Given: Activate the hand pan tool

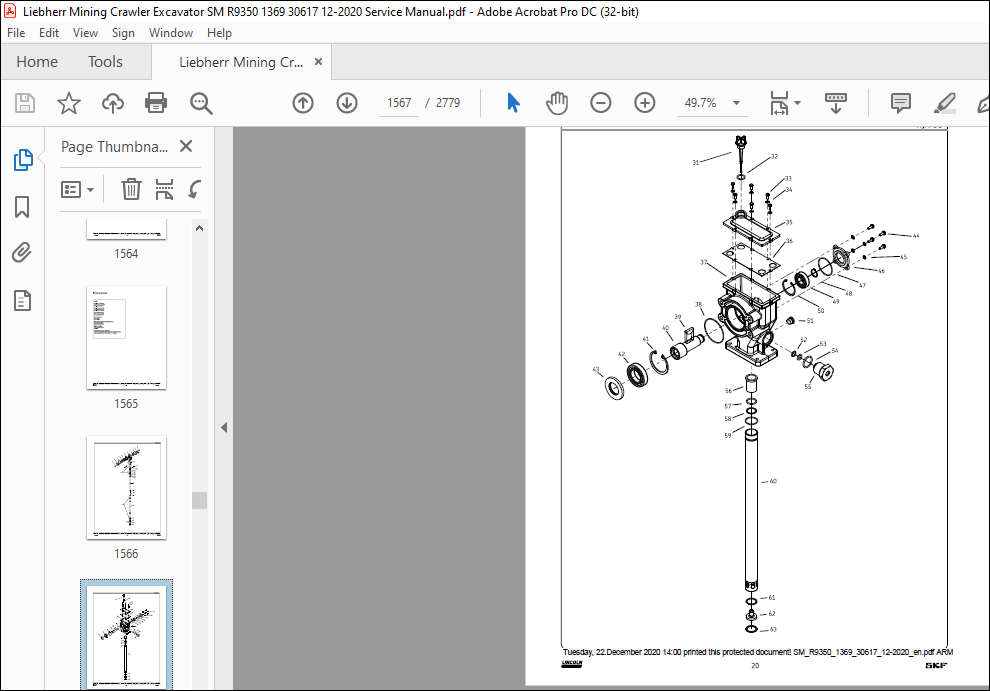Looking at the screenshot, I should (x=557, y=103).
